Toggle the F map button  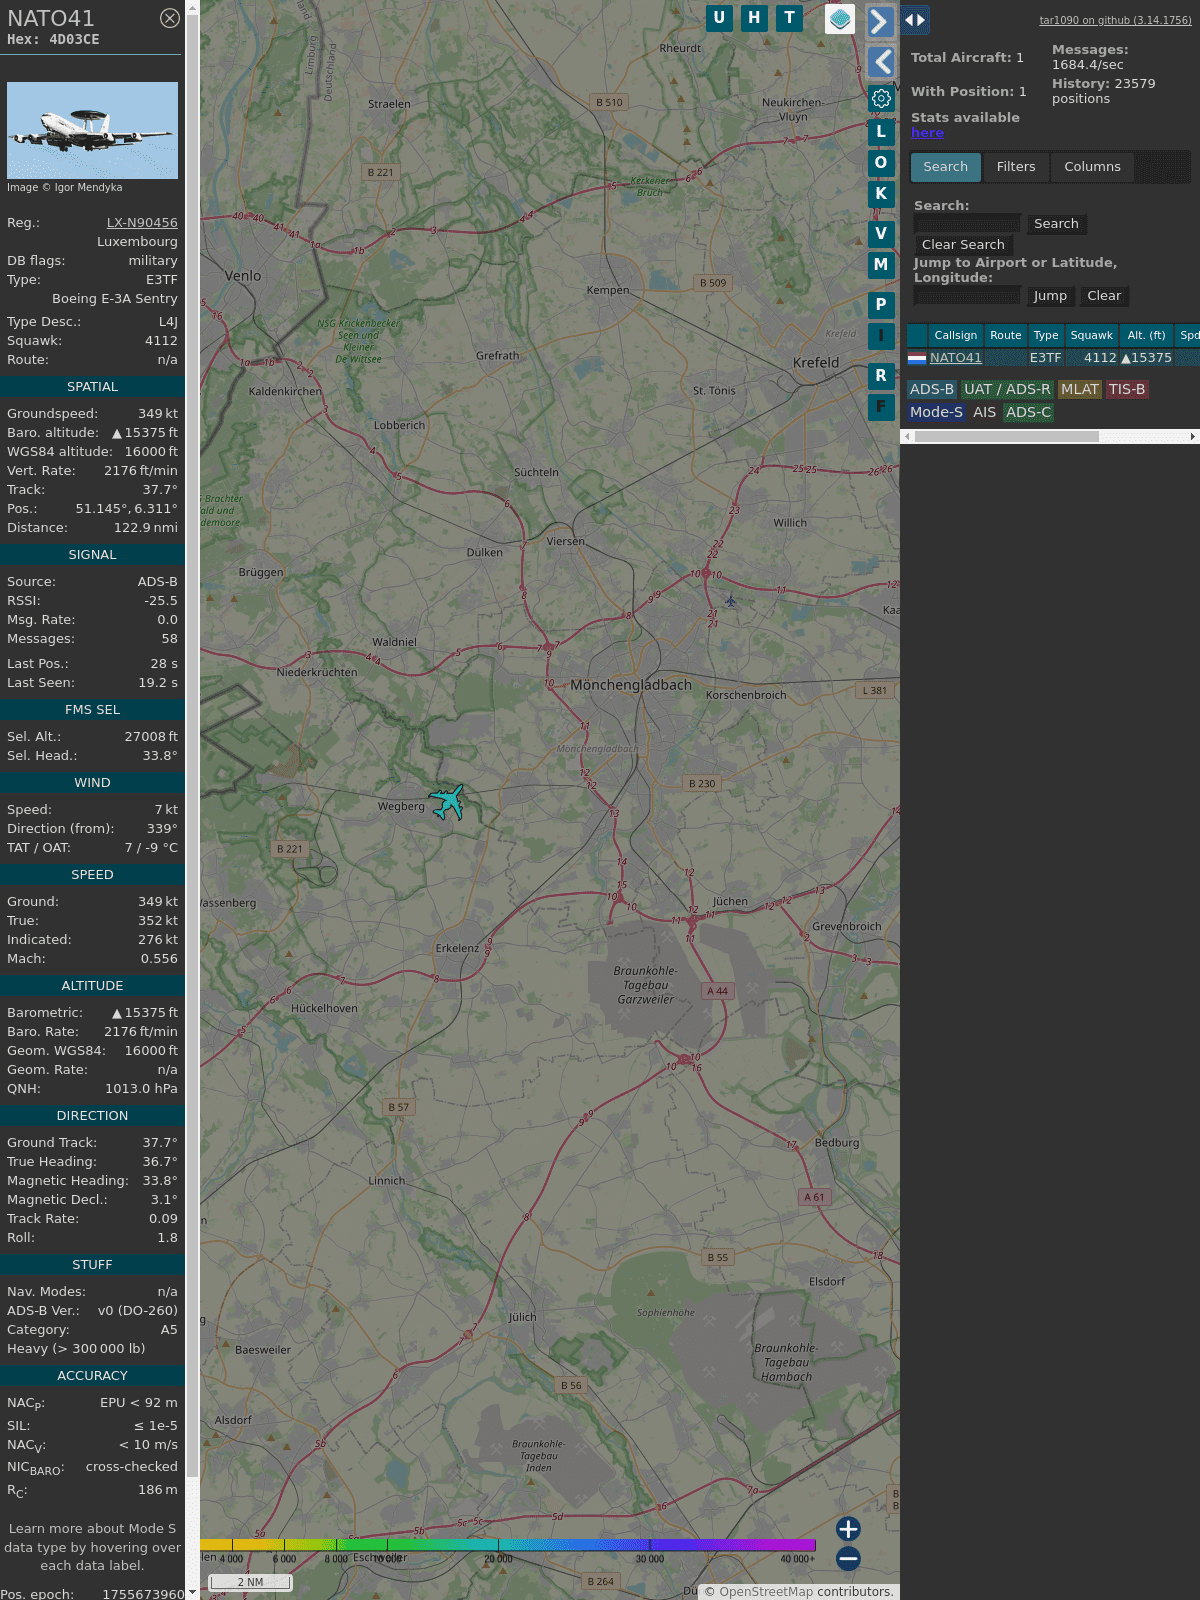[881, 407]
